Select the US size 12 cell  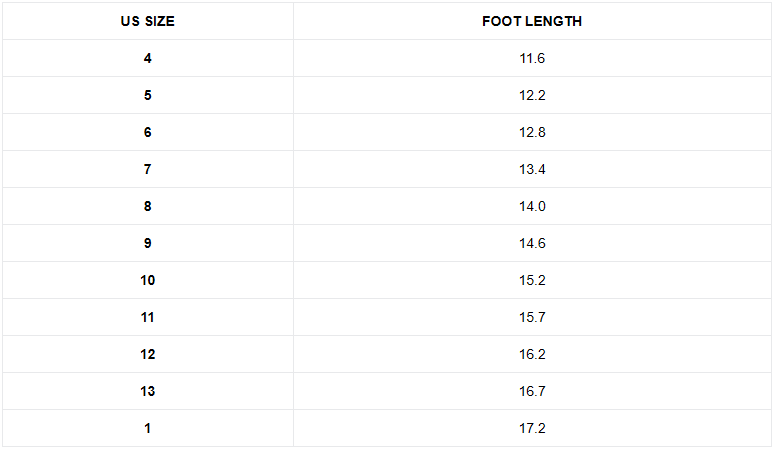147,354
